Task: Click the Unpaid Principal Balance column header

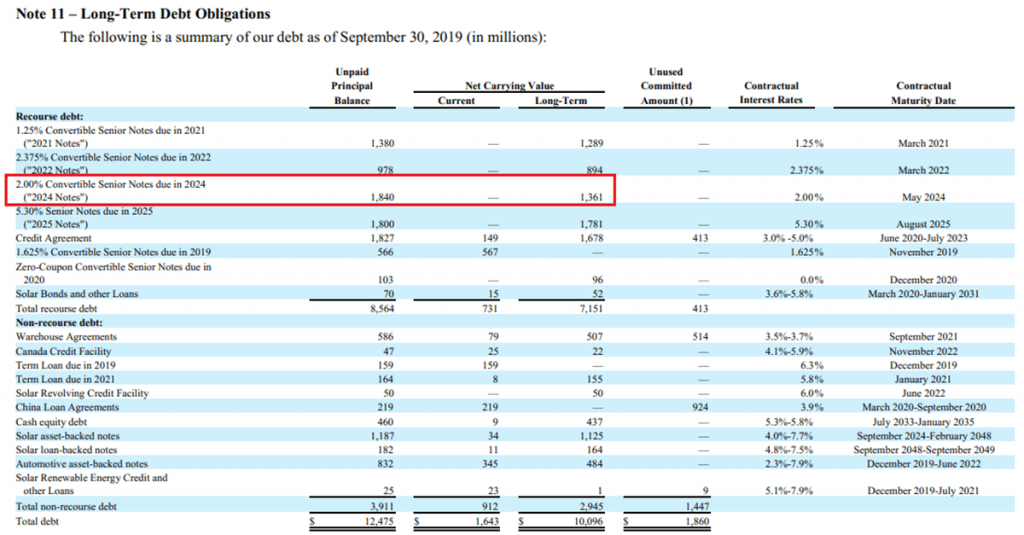Action: pos(351,86)
